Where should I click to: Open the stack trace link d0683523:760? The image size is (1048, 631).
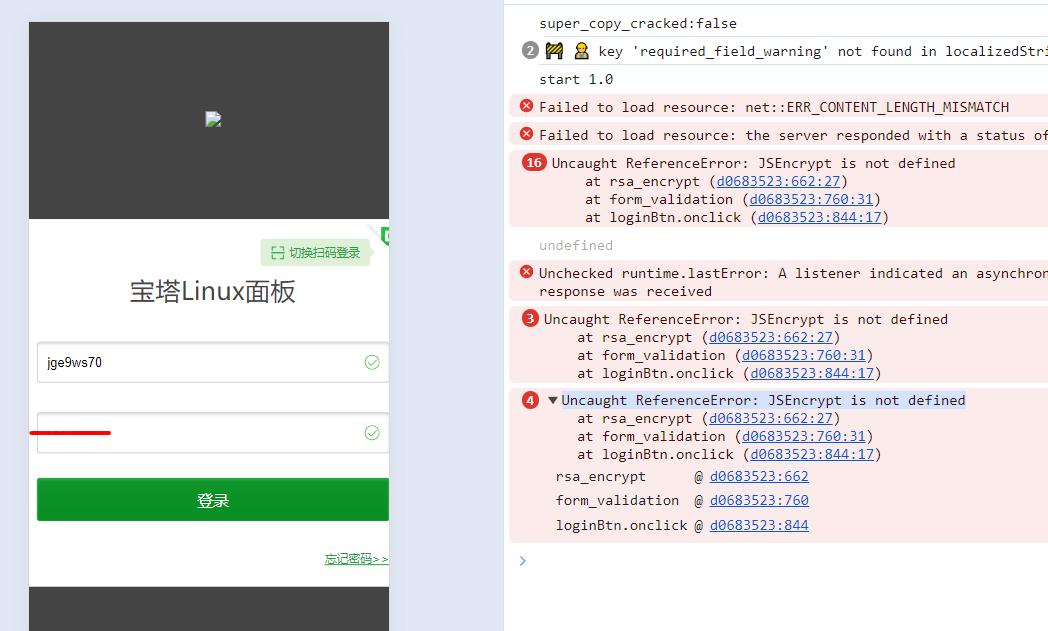759,501
